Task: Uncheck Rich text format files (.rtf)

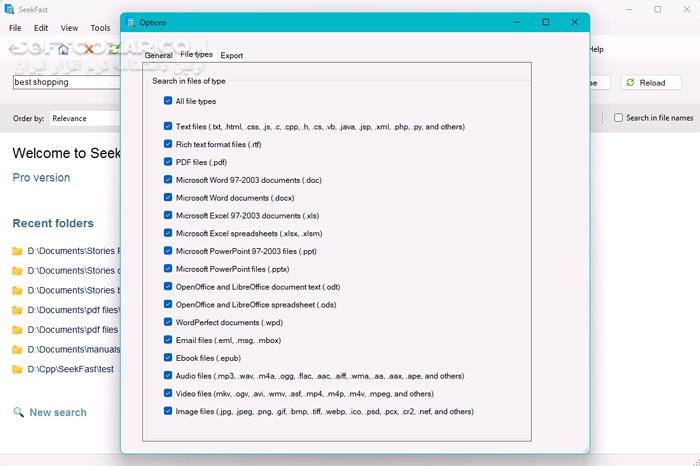Action: [x=168, y=144]
